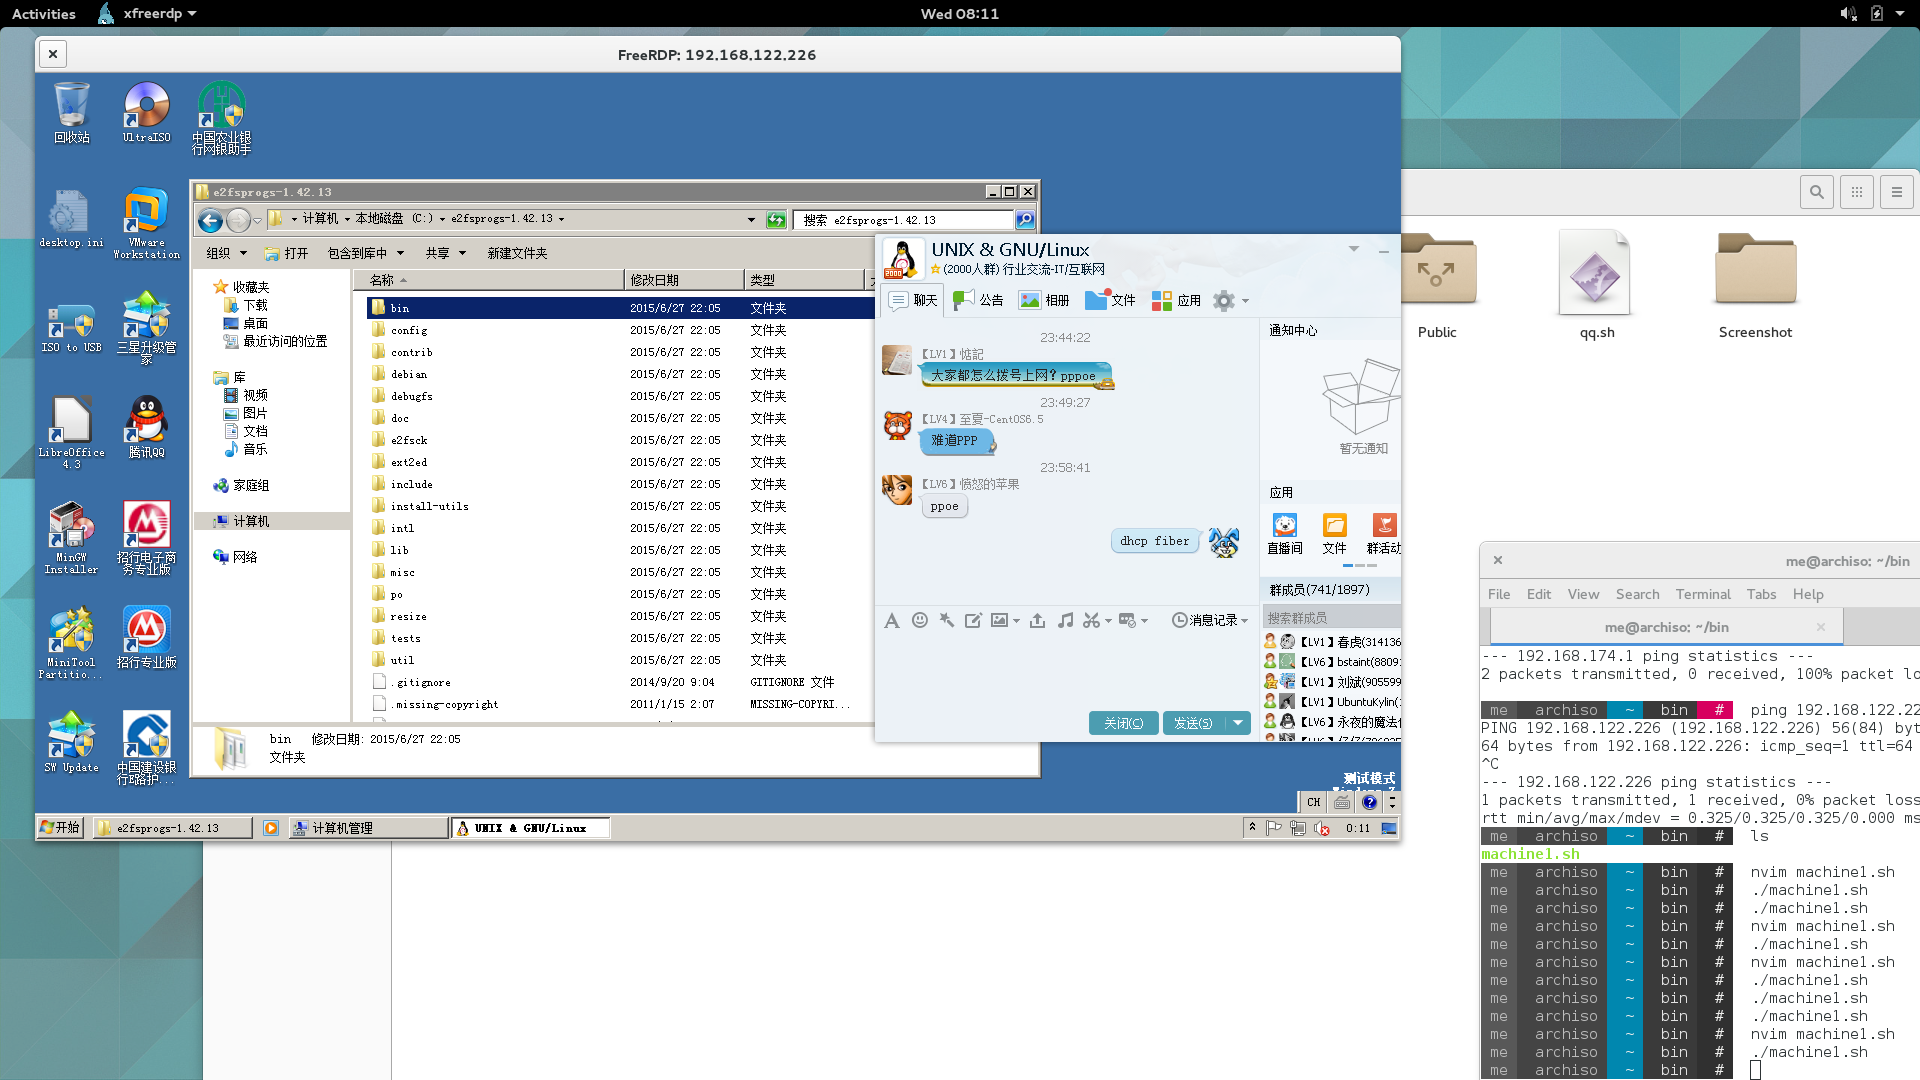
Task: Select the debugfs folder row
Action: coord(620,396)
